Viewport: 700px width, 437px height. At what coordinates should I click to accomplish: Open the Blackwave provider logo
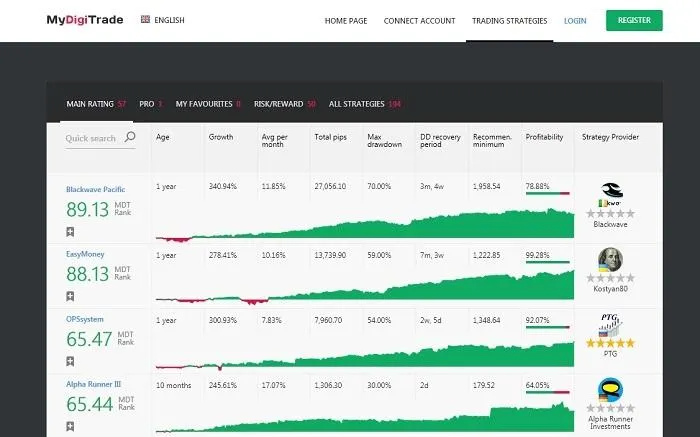610,195
